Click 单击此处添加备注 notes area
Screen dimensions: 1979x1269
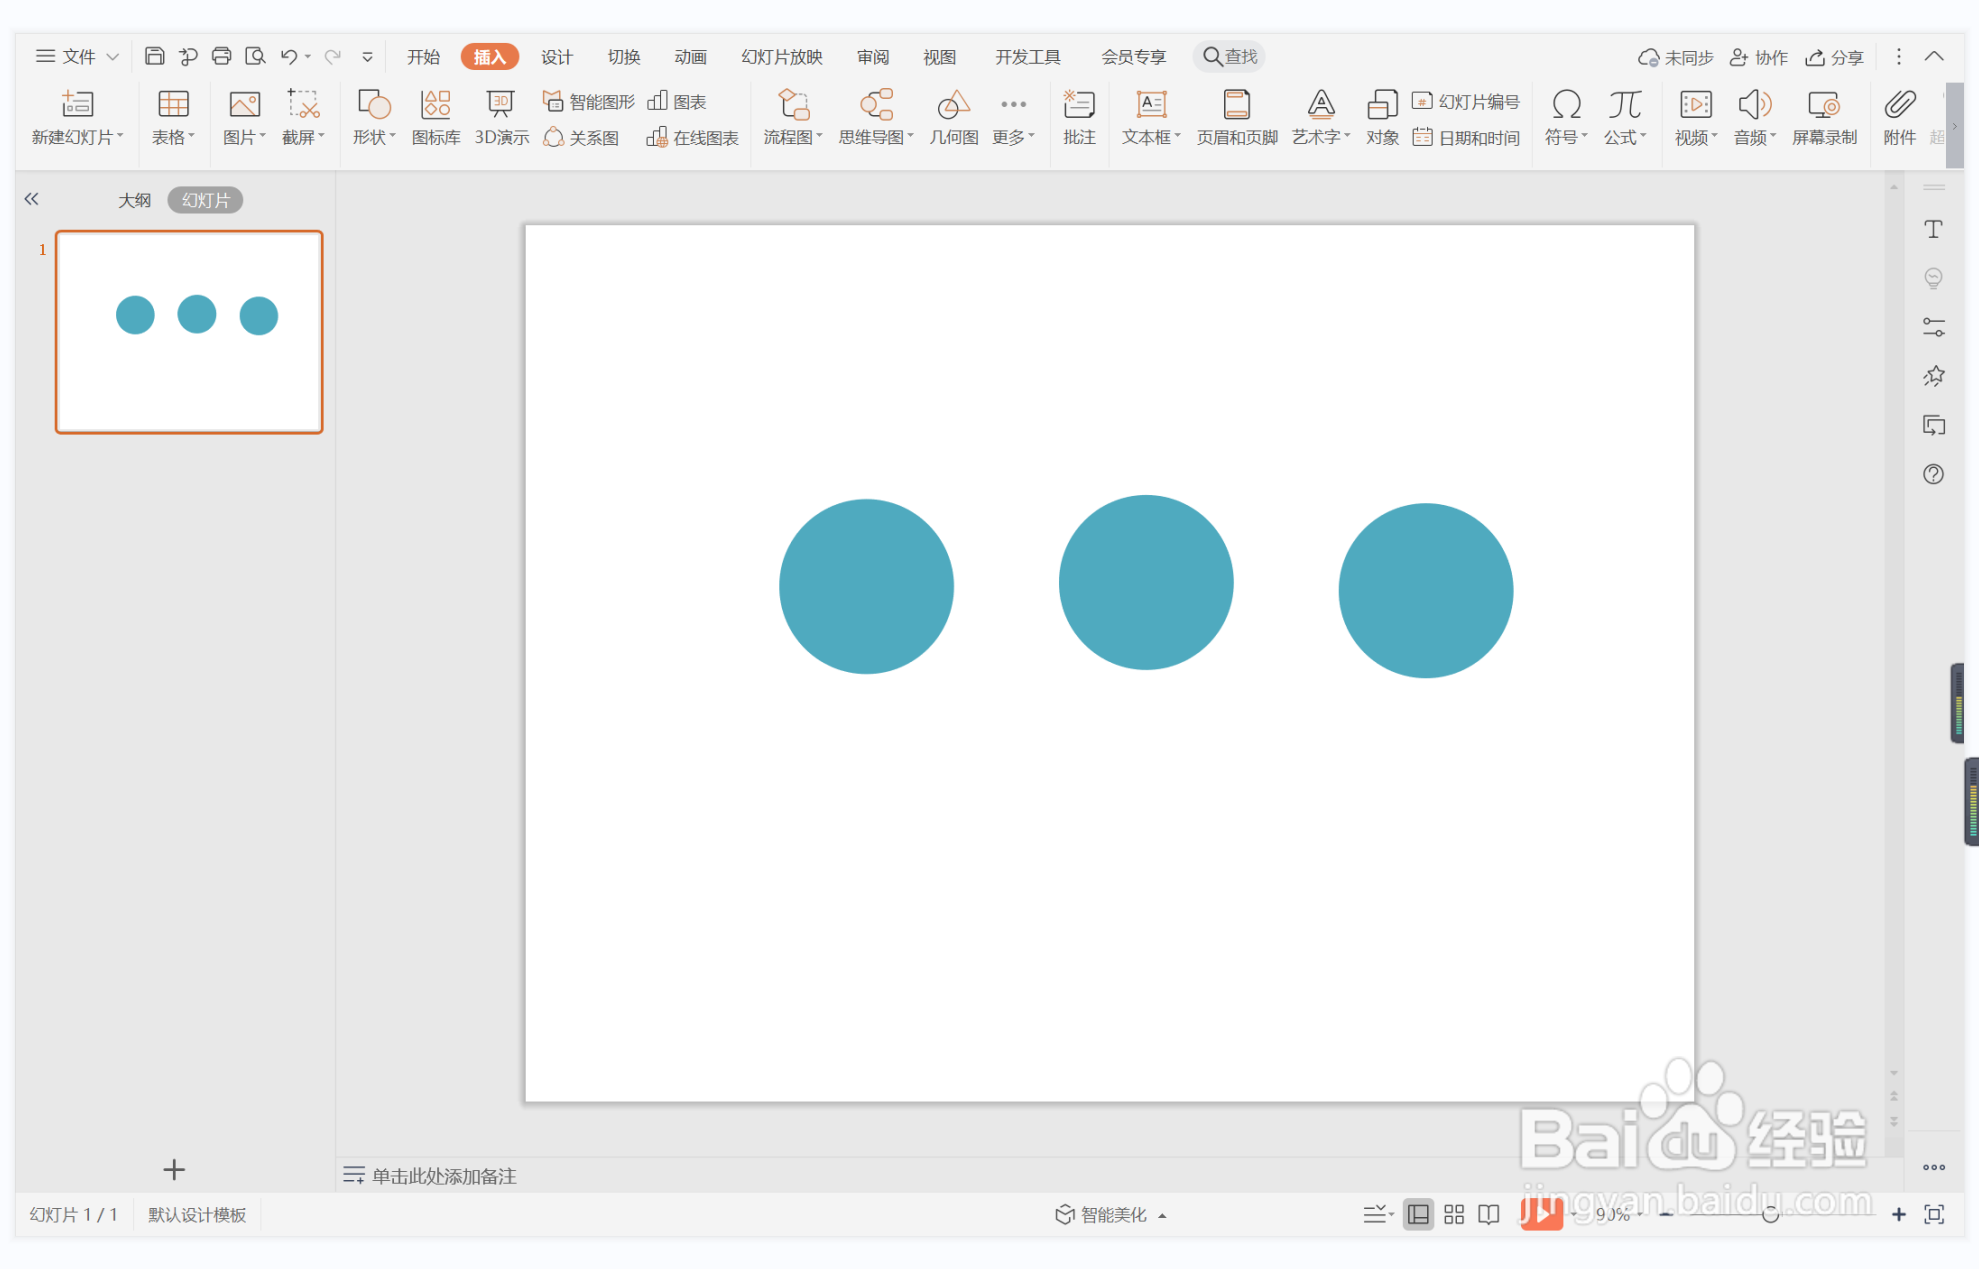point(443,1175)
